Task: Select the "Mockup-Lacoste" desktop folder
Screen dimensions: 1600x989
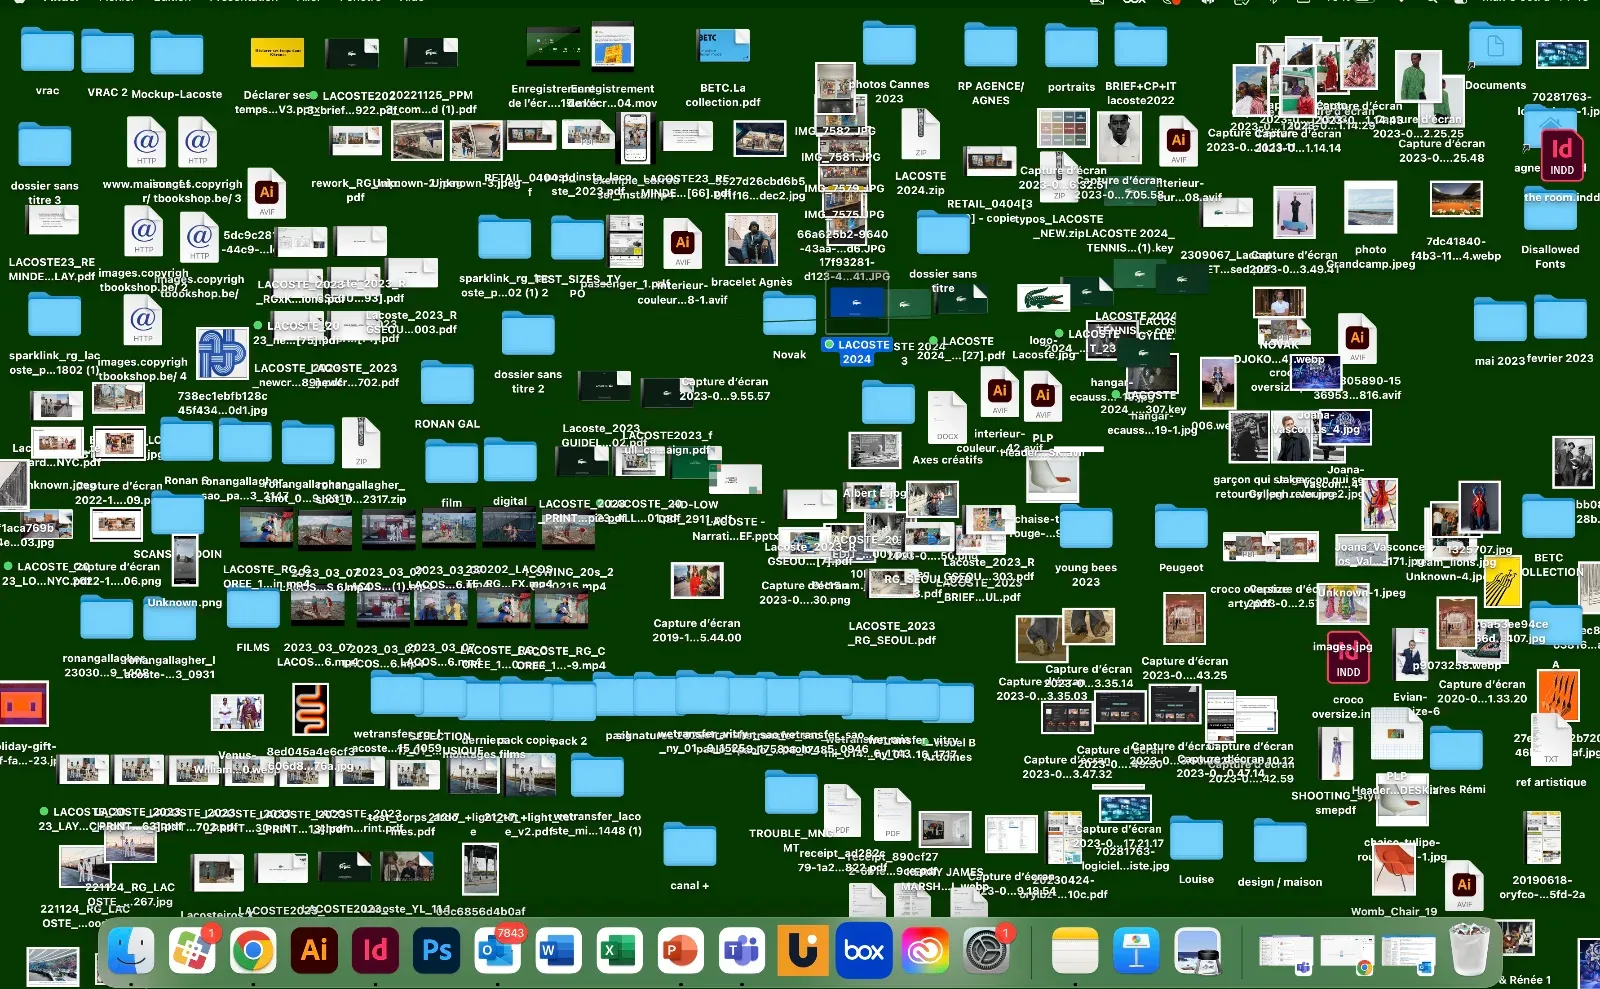Action: [x=177, y=54]
